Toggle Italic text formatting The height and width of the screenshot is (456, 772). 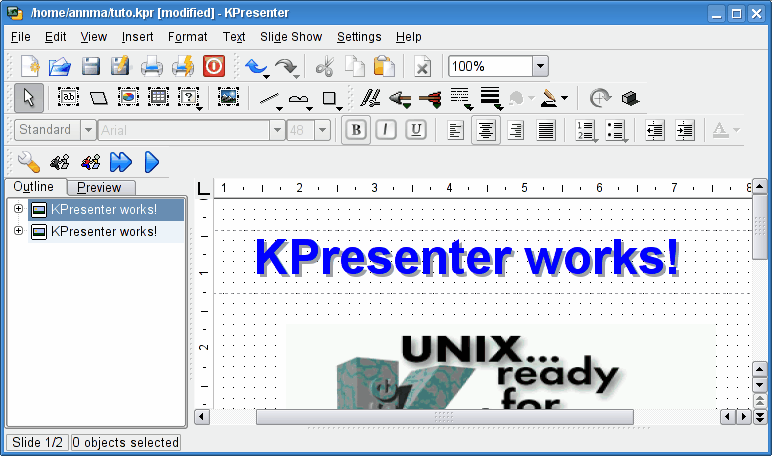point(386,130)
